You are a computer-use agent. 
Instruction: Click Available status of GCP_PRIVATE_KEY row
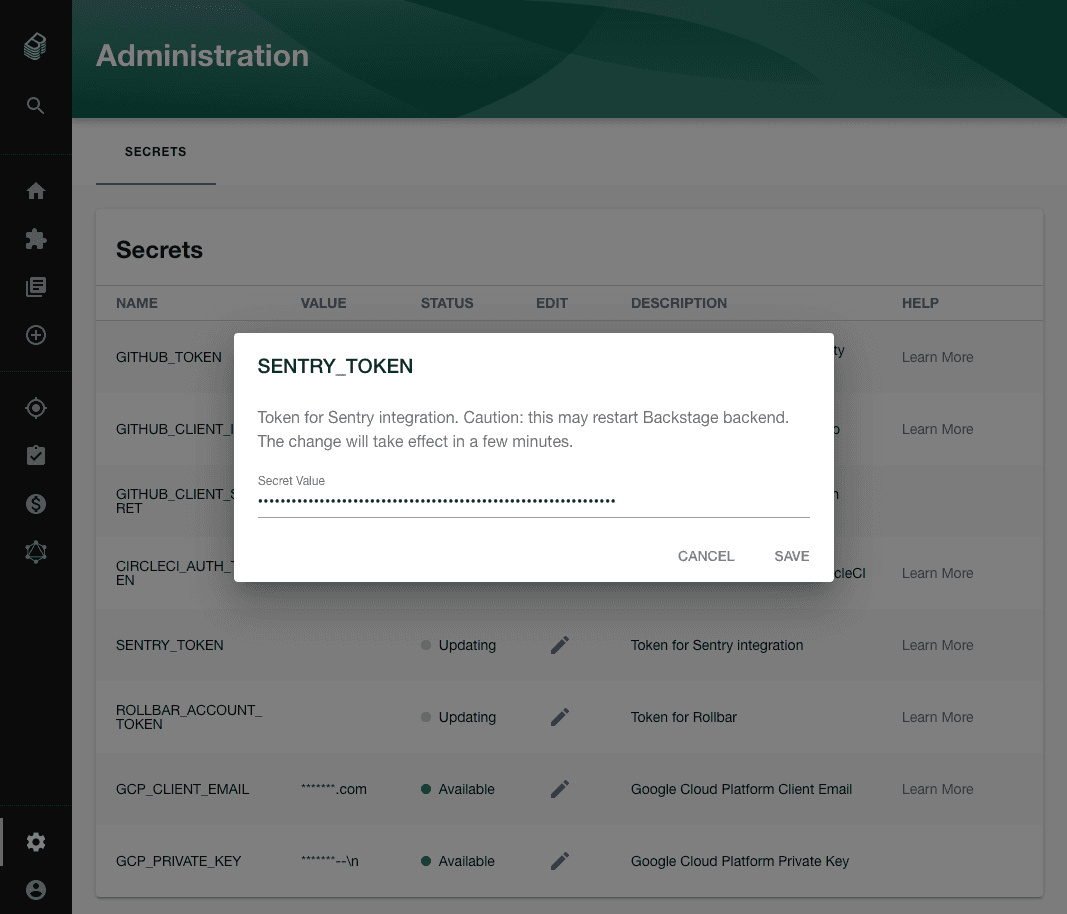pos(458,861)
